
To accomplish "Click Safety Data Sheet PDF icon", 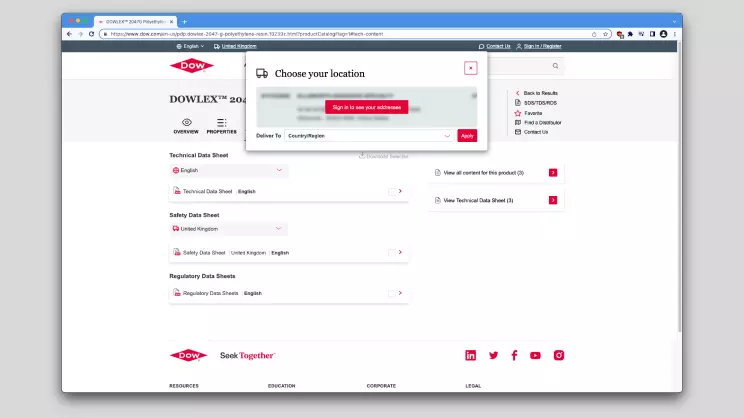I will [x=177, y=252].
